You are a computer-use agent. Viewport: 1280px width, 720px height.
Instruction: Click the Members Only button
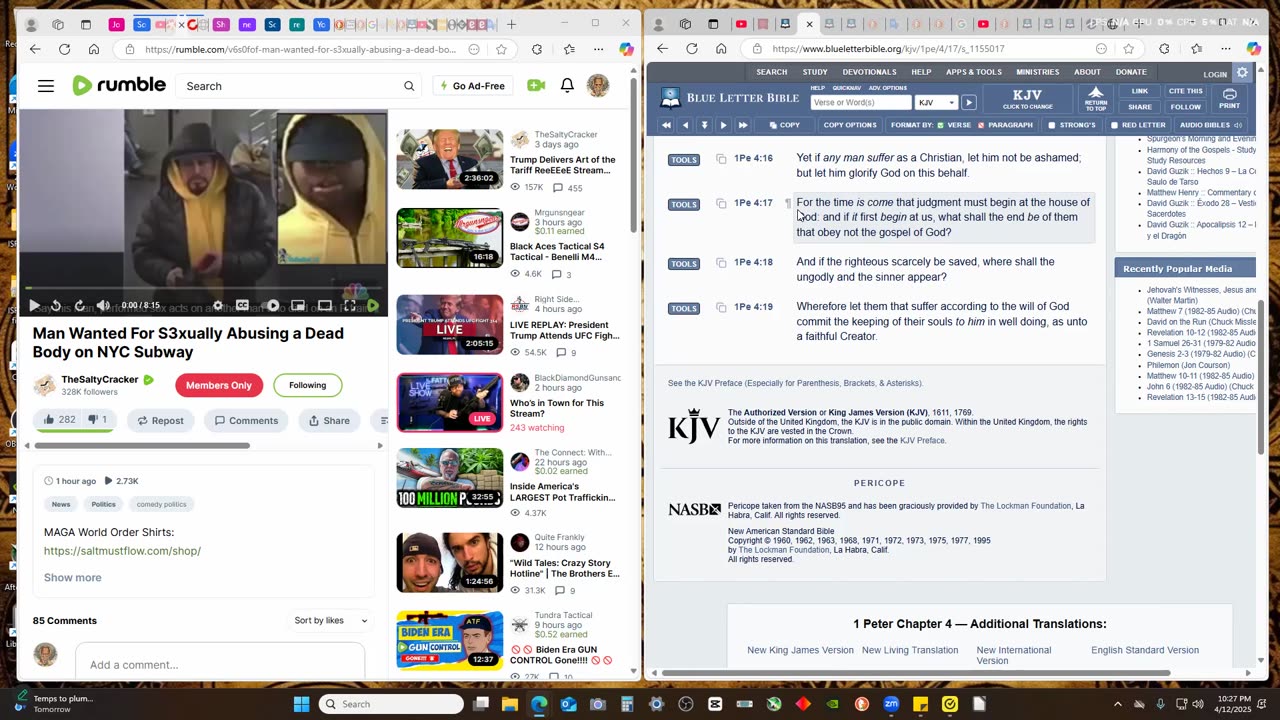click(219, 385)
